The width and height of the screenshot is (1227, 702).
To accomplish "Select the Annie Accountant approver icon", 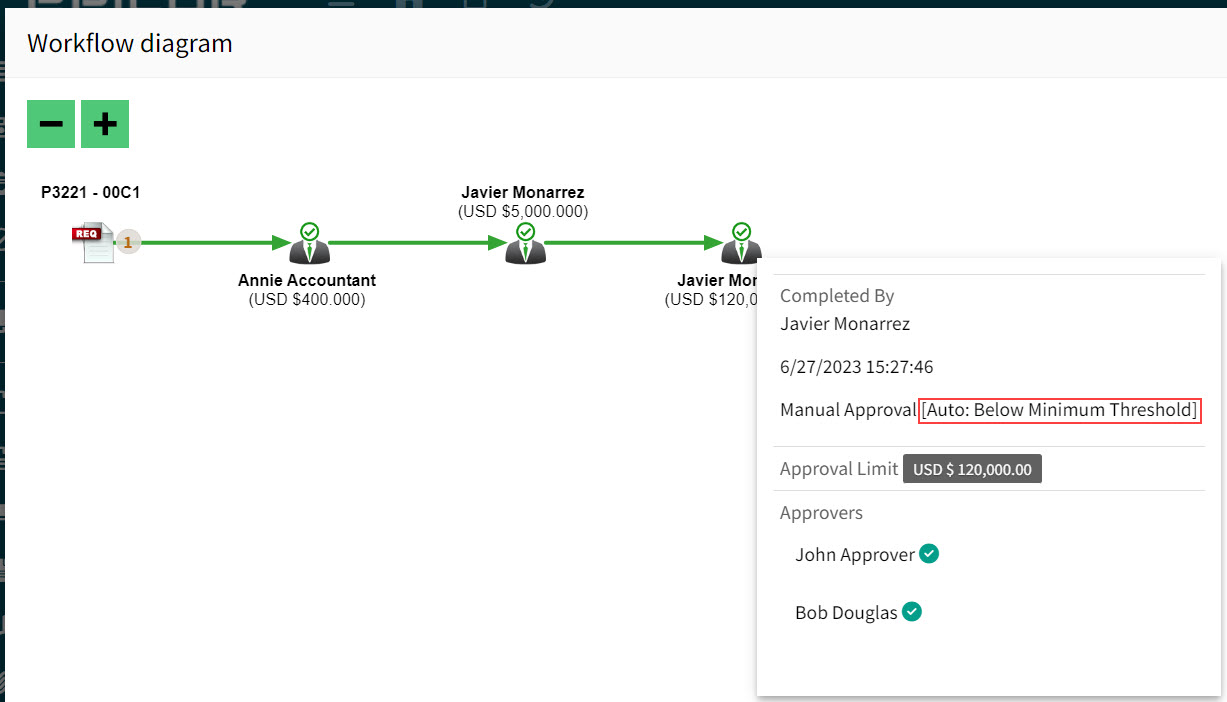I will coord(309,249).
